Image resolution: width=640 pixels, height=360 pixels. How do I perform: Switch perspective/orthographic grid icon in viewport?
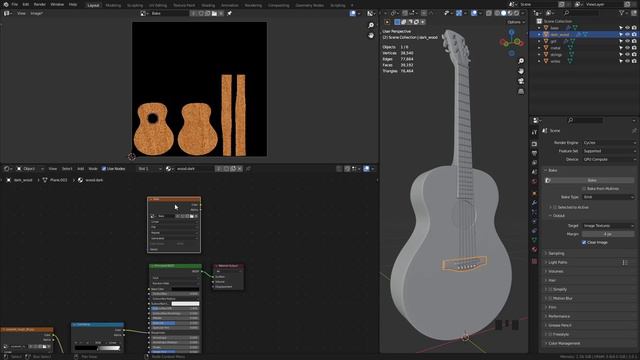[521, 91]
